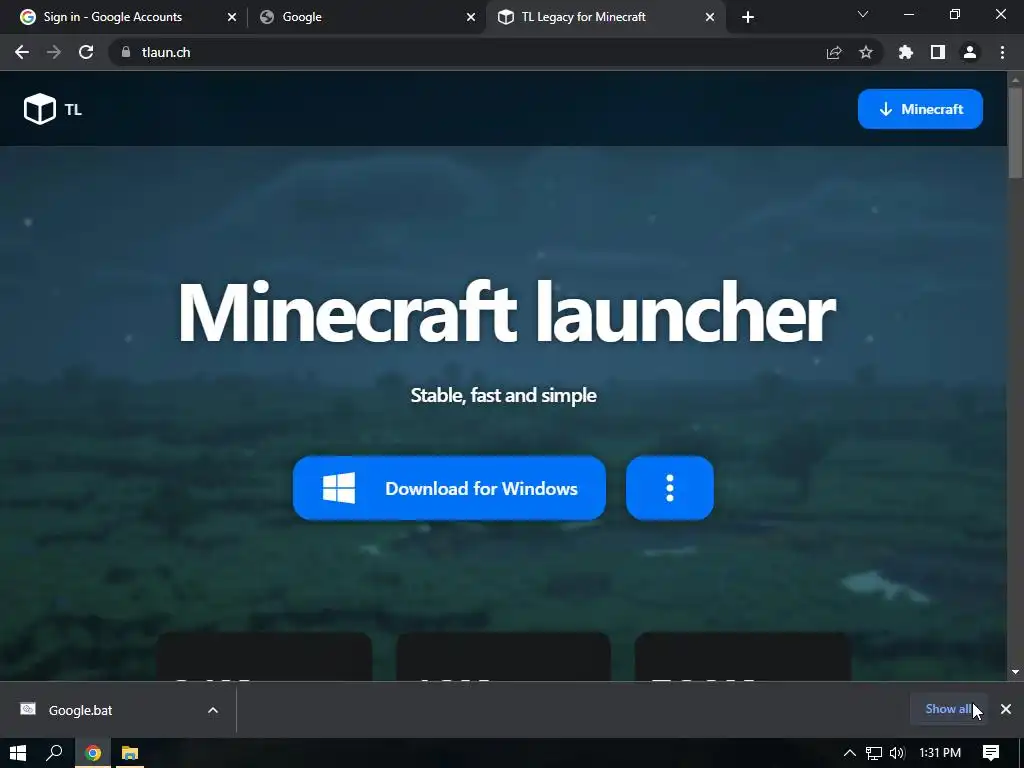Bookmark this page with the star icon
Viewport: 1024px width, 768px height.
tap(866, 52)
